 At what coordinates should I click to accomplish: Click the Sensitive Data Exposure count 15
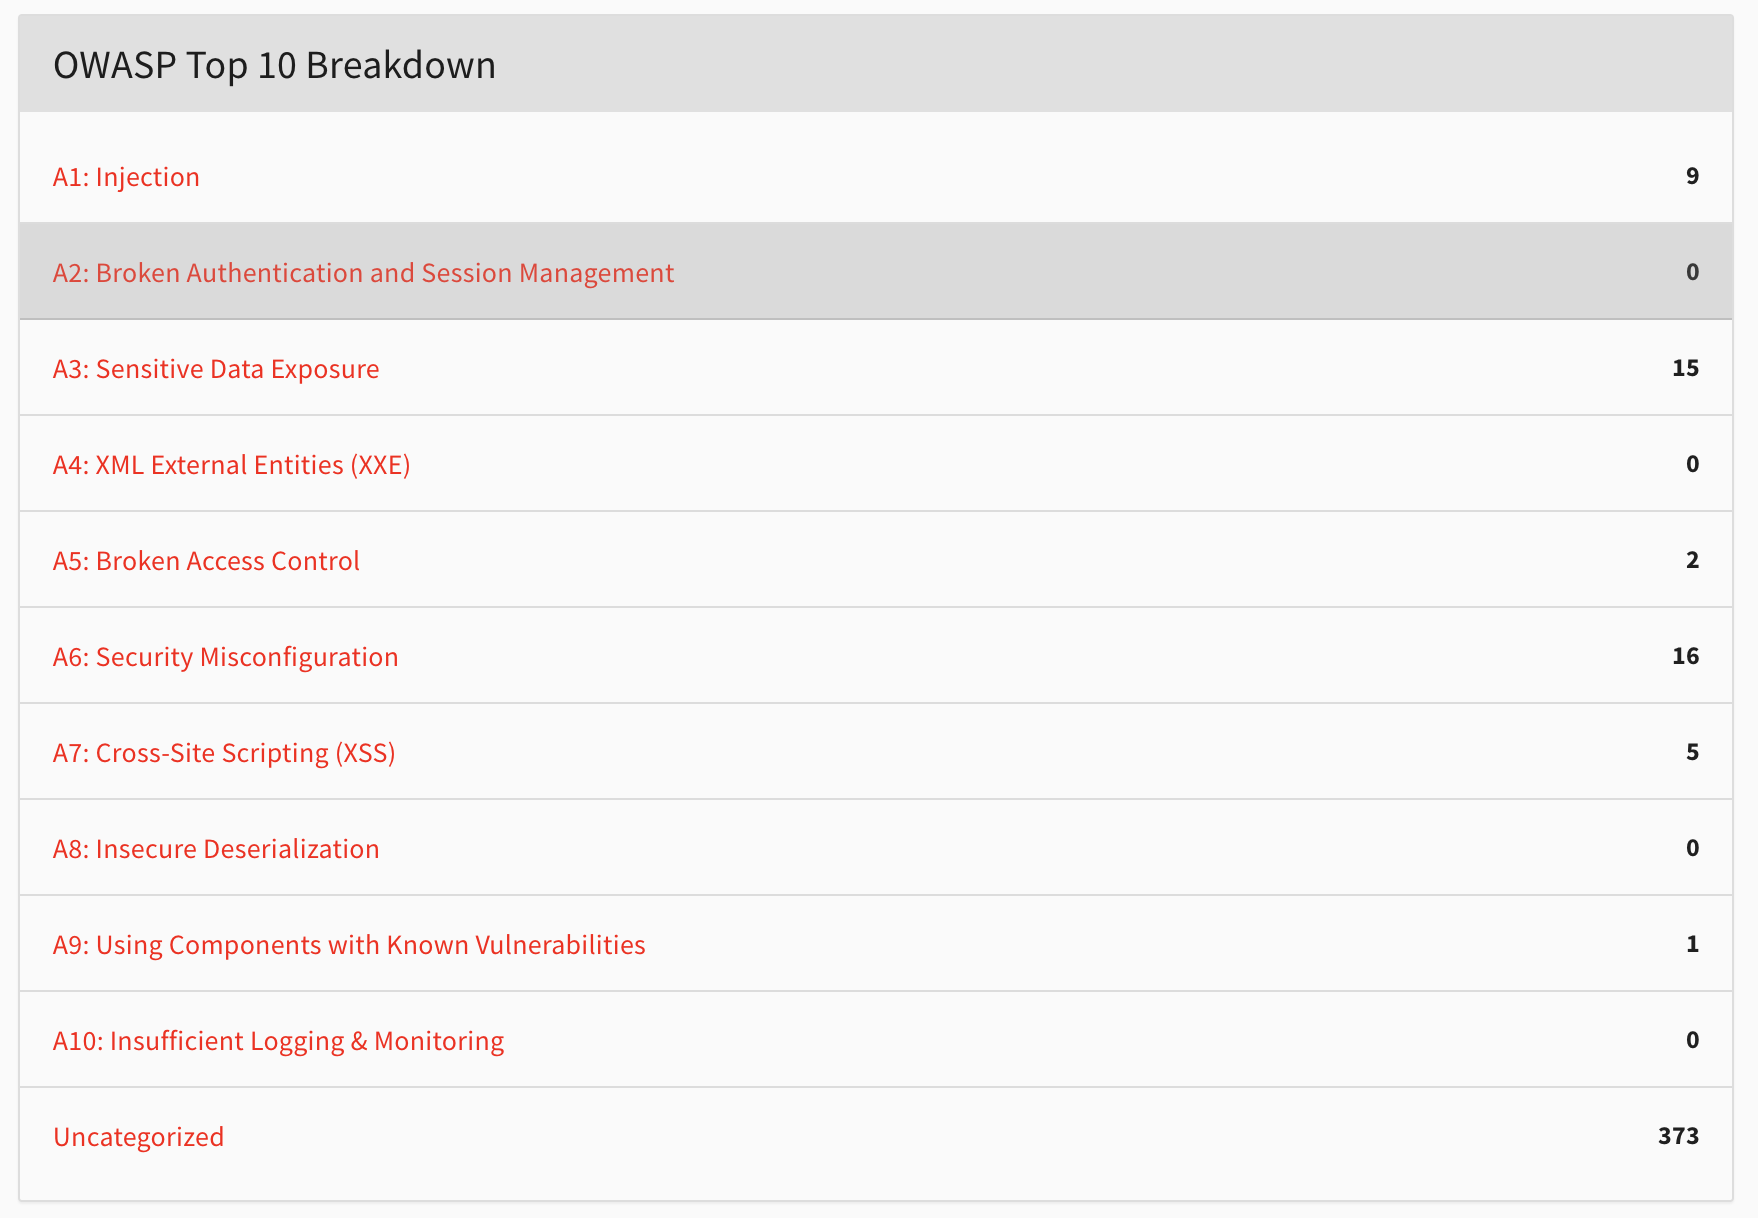click(x=1685, y=368)
